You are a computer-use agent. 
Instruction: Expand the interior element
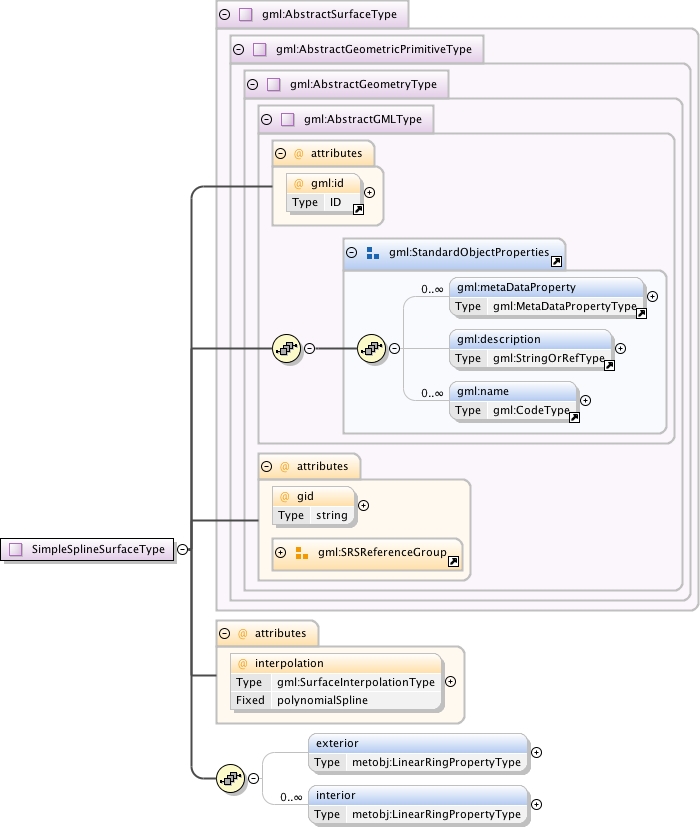(536, 804)
